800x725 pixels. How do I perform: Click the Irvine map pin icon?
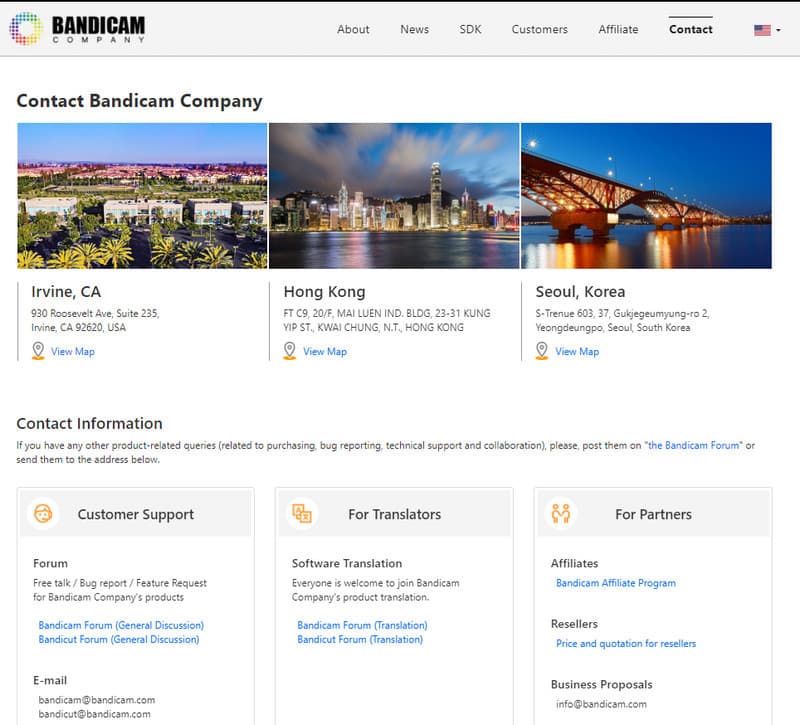point(38,351)
